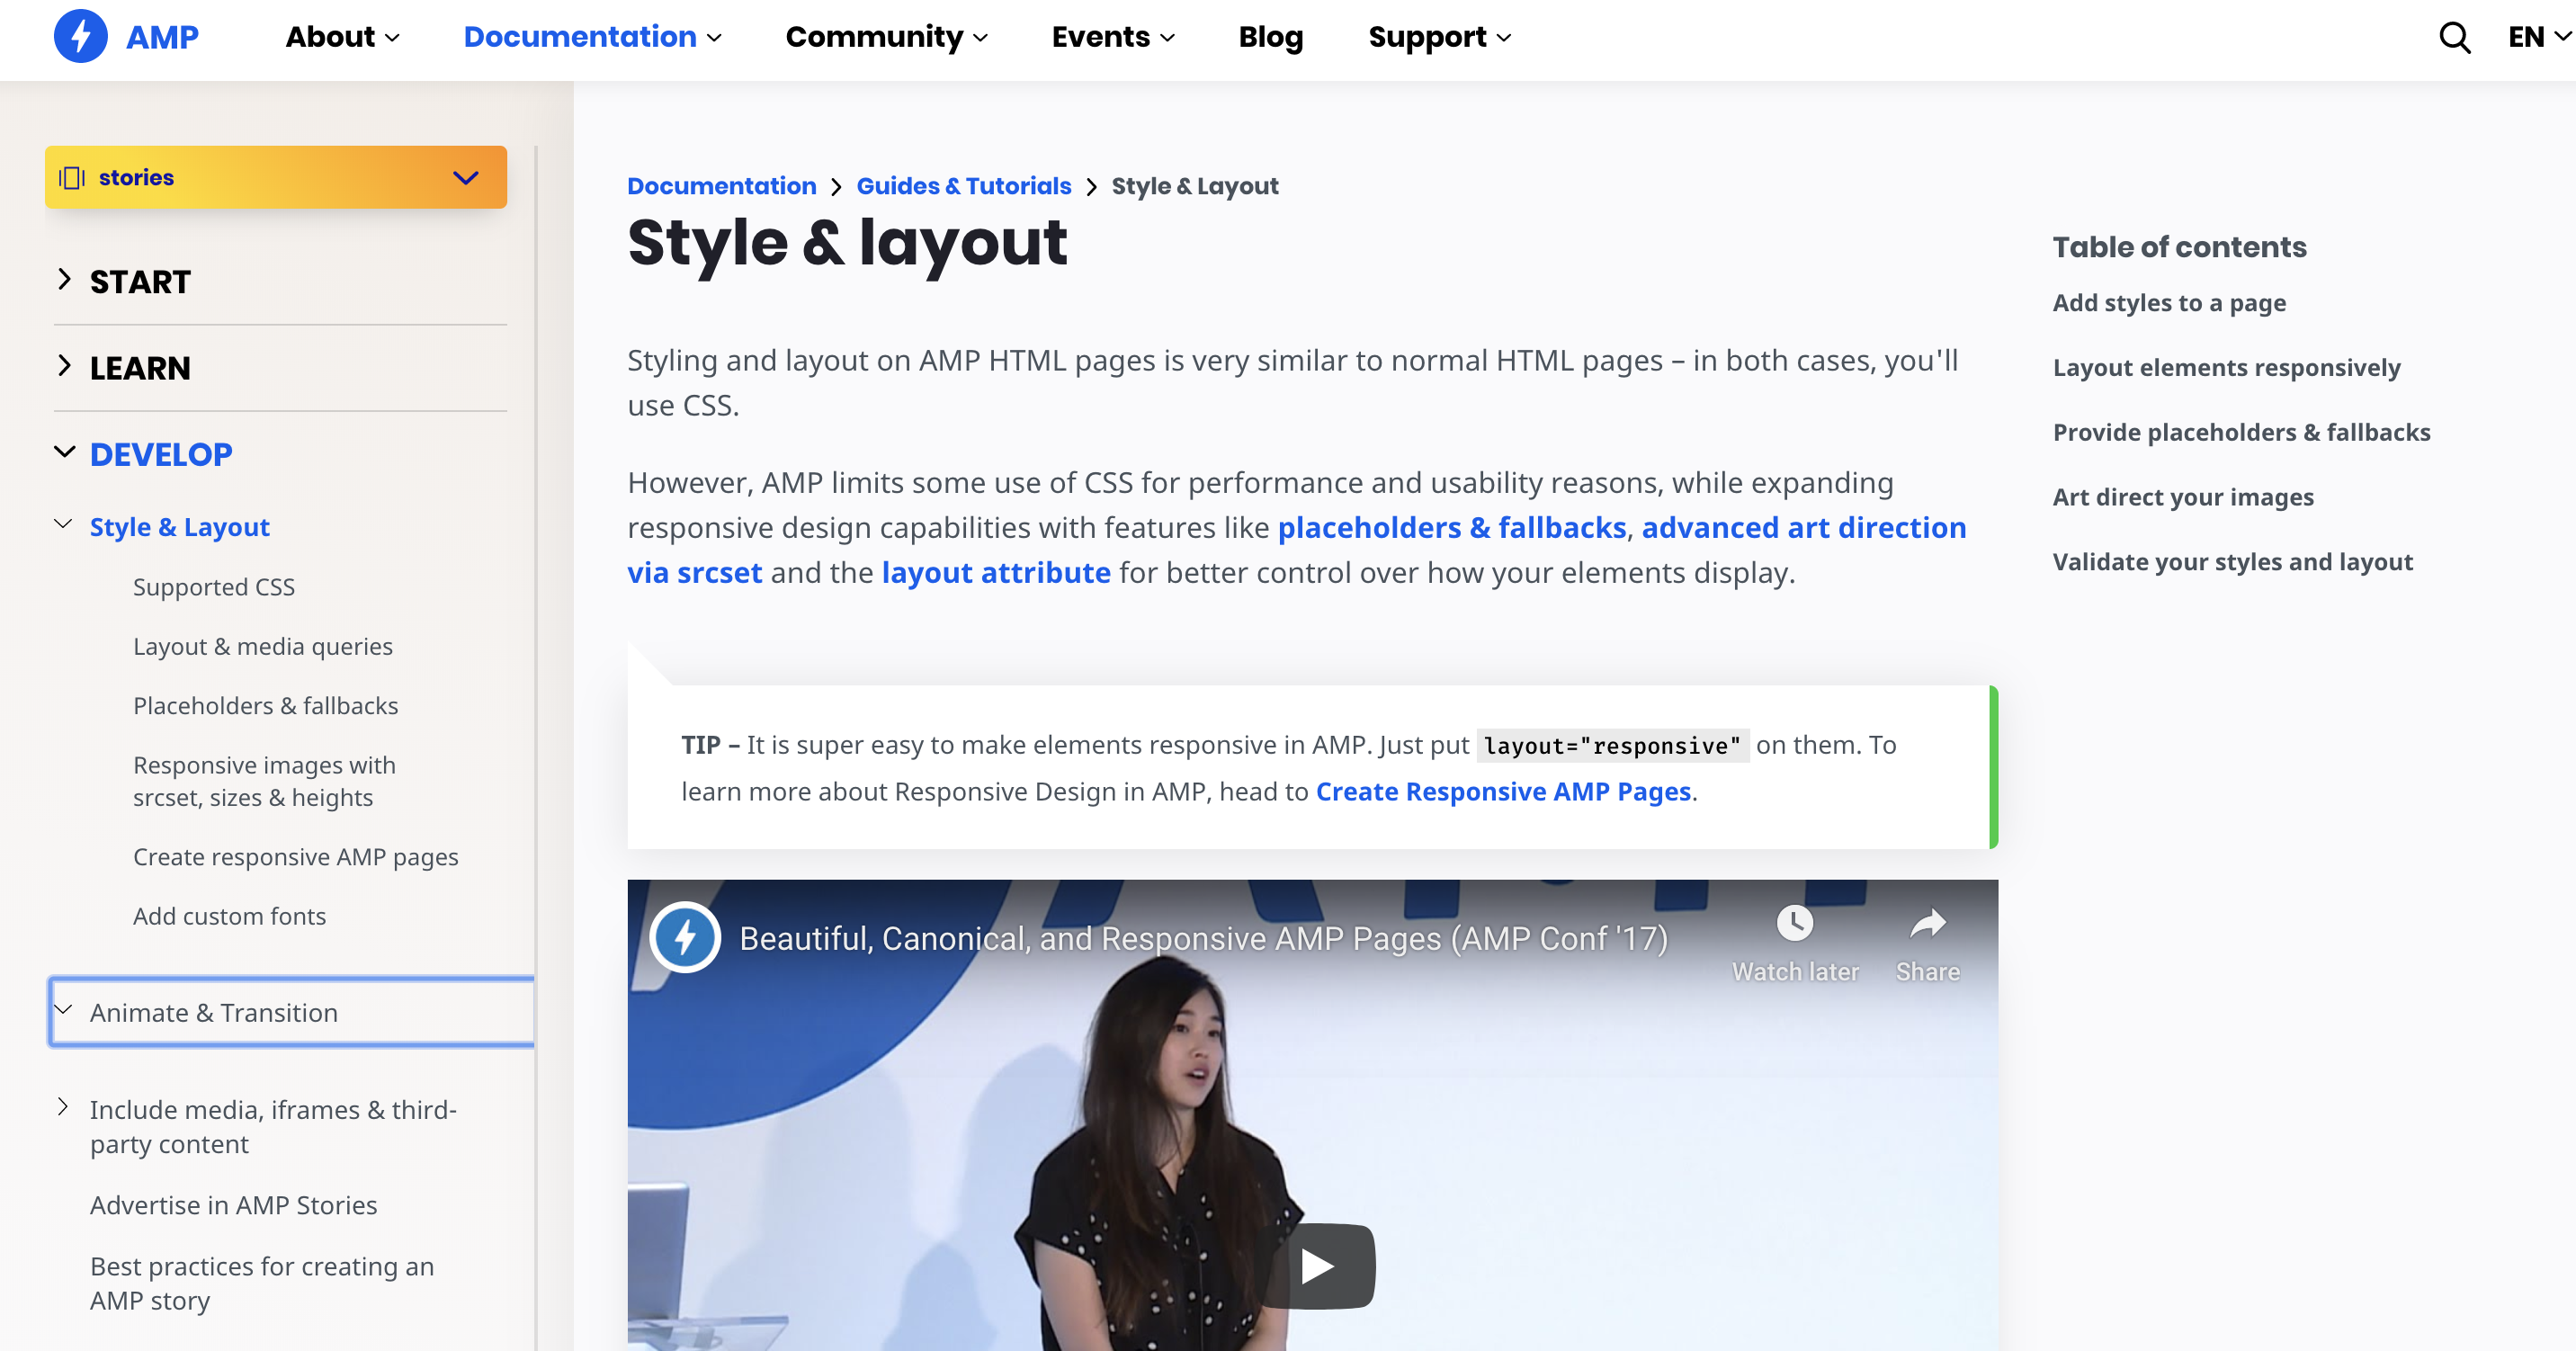This screenshot has width=2576, height=1351.
Task: Open Placeholders & fallbacks sidebar item
Action: (266, 706)
